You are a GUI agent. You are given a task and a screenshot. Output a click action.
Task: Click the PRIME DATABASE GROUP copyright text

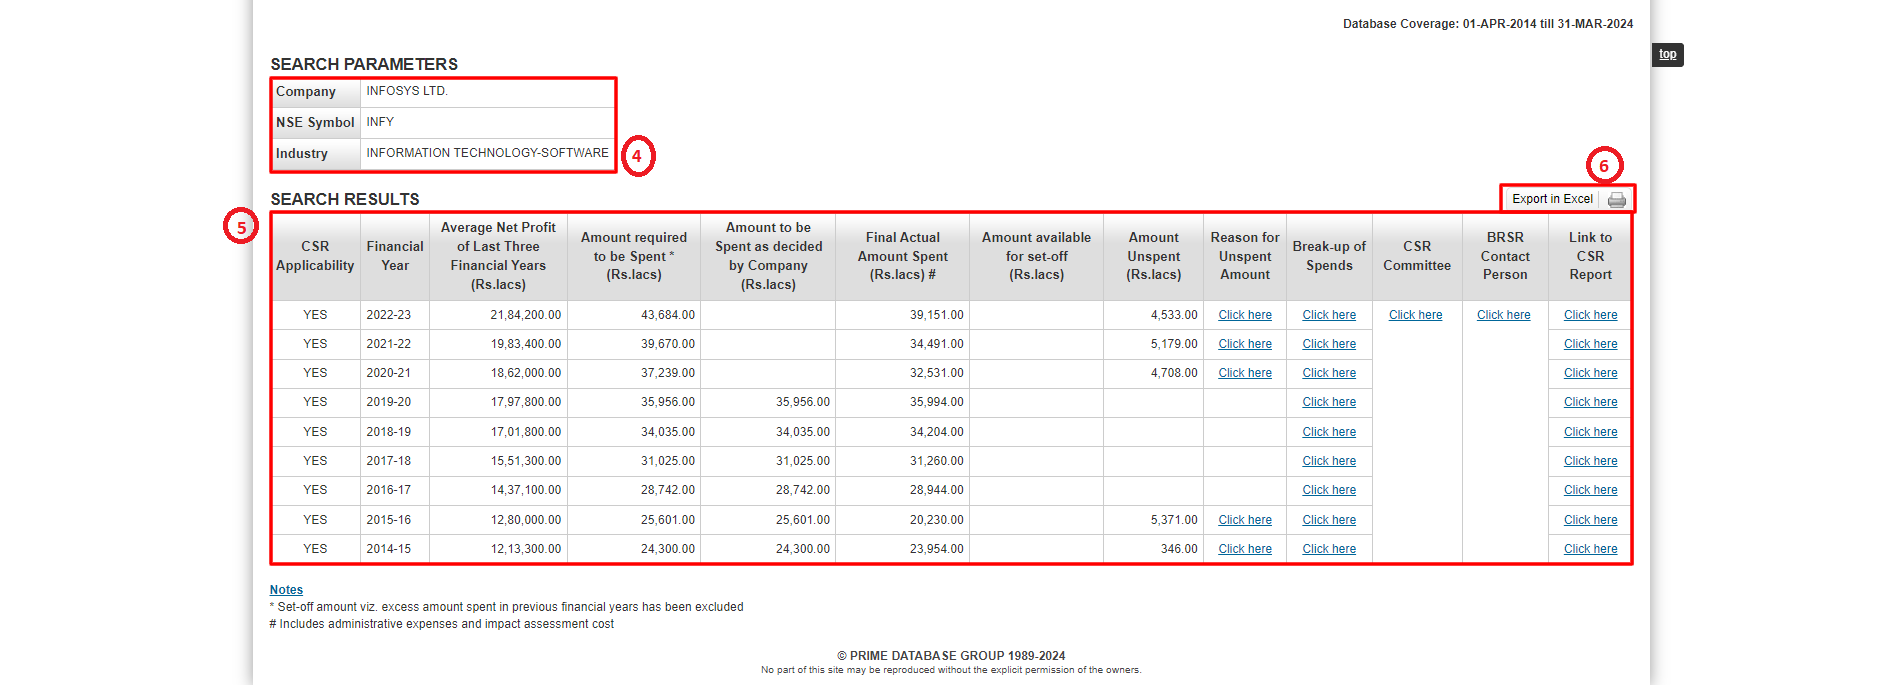click(951, 656)
